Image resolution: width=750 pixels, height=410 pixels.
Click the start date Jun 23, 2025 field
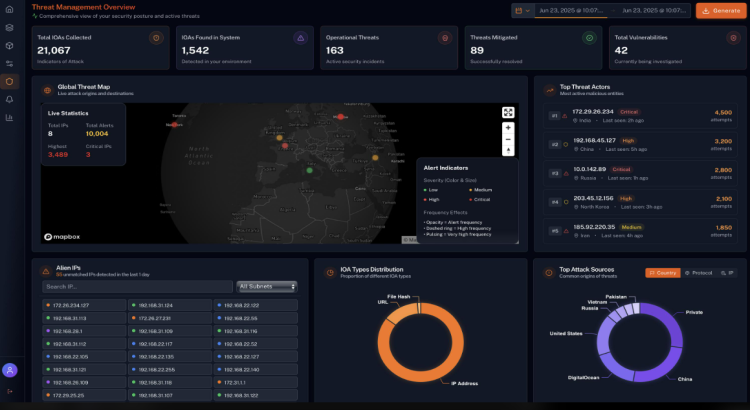[x=571, y=11]
